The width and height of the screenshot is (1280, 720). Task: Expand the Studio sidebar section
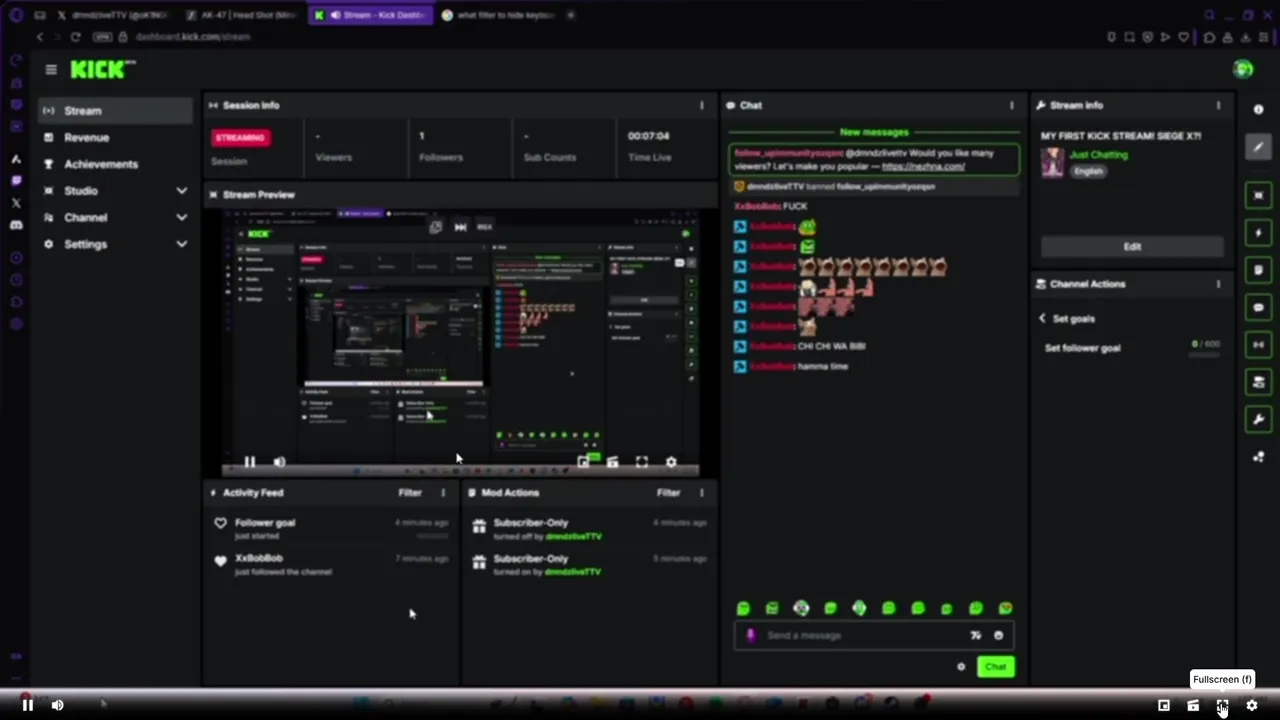click(181, 191)
